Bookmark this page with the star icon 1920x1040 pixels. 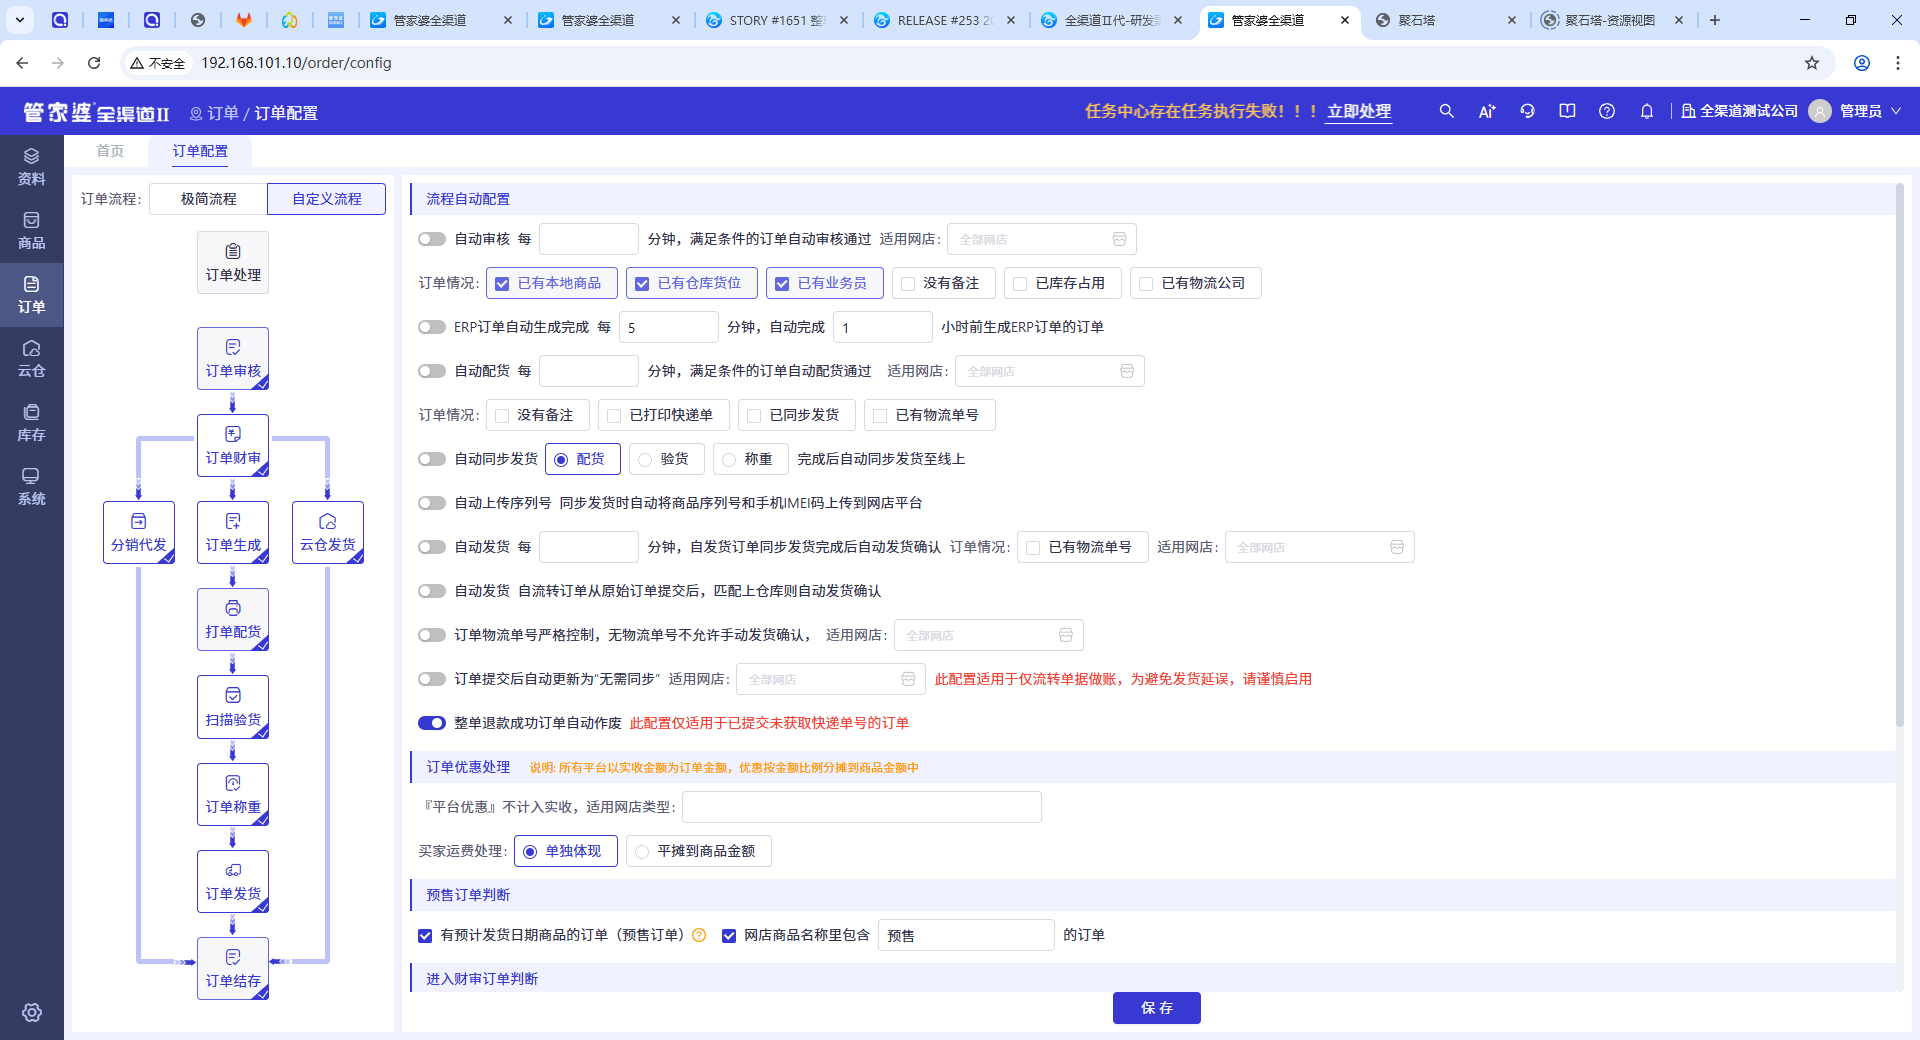pos(1812,63)
